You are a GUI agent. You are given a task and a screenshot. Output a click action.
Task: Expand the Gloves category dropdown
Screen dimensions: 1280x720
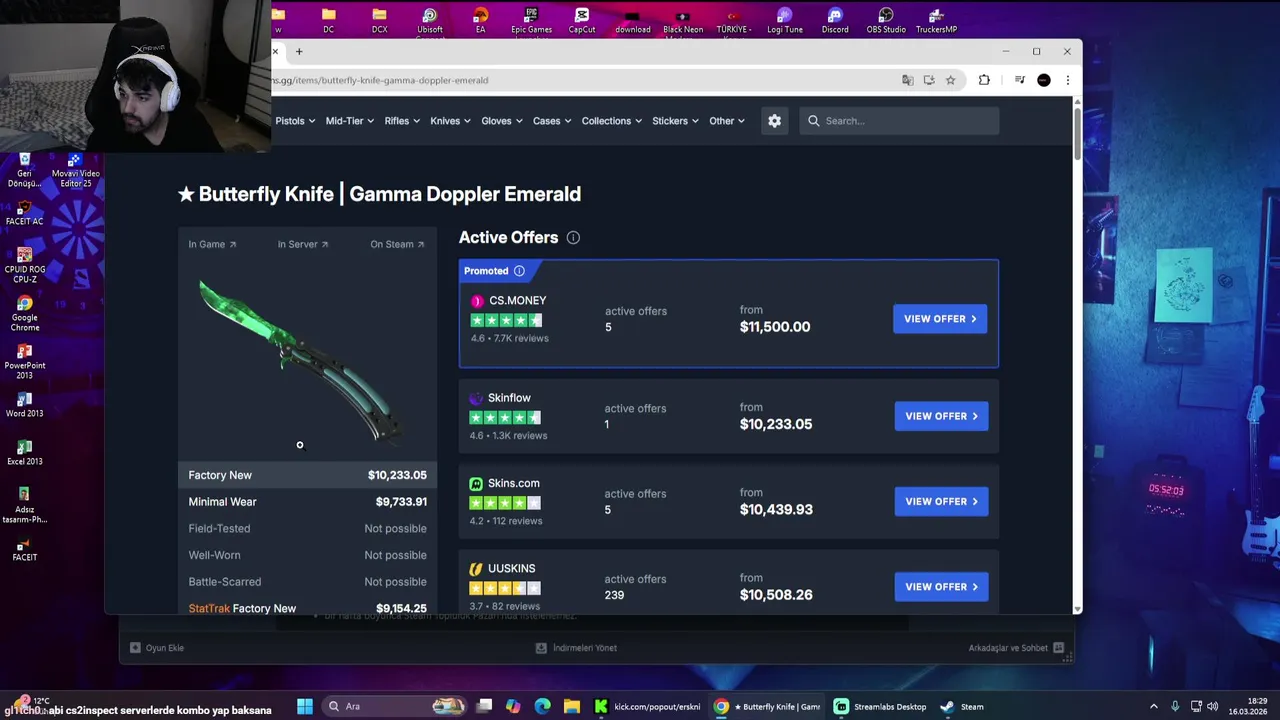point(501,121)
